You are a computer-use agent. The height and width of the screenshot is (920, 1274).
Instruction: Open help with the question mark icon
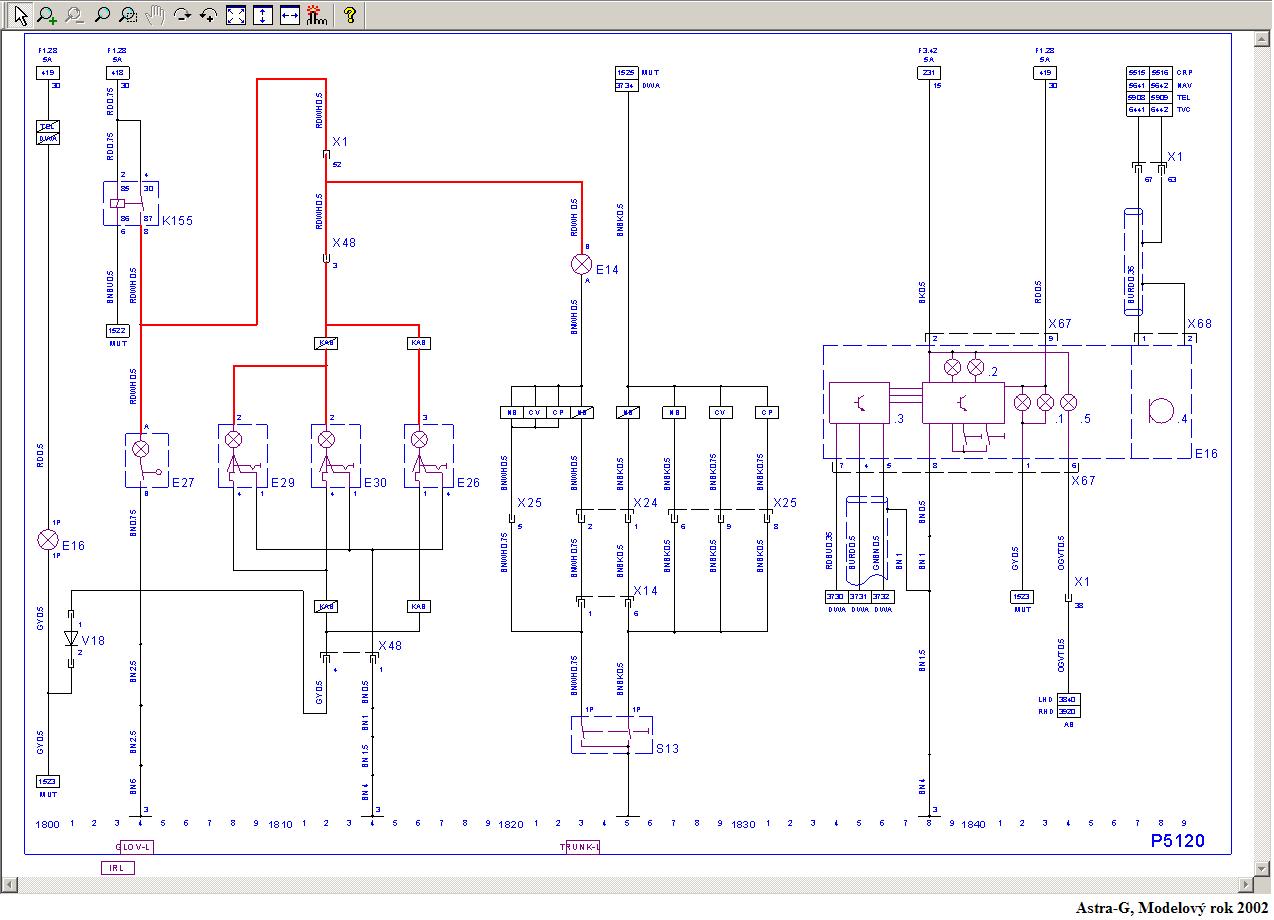pyautogui.click(x=349, y=15)
